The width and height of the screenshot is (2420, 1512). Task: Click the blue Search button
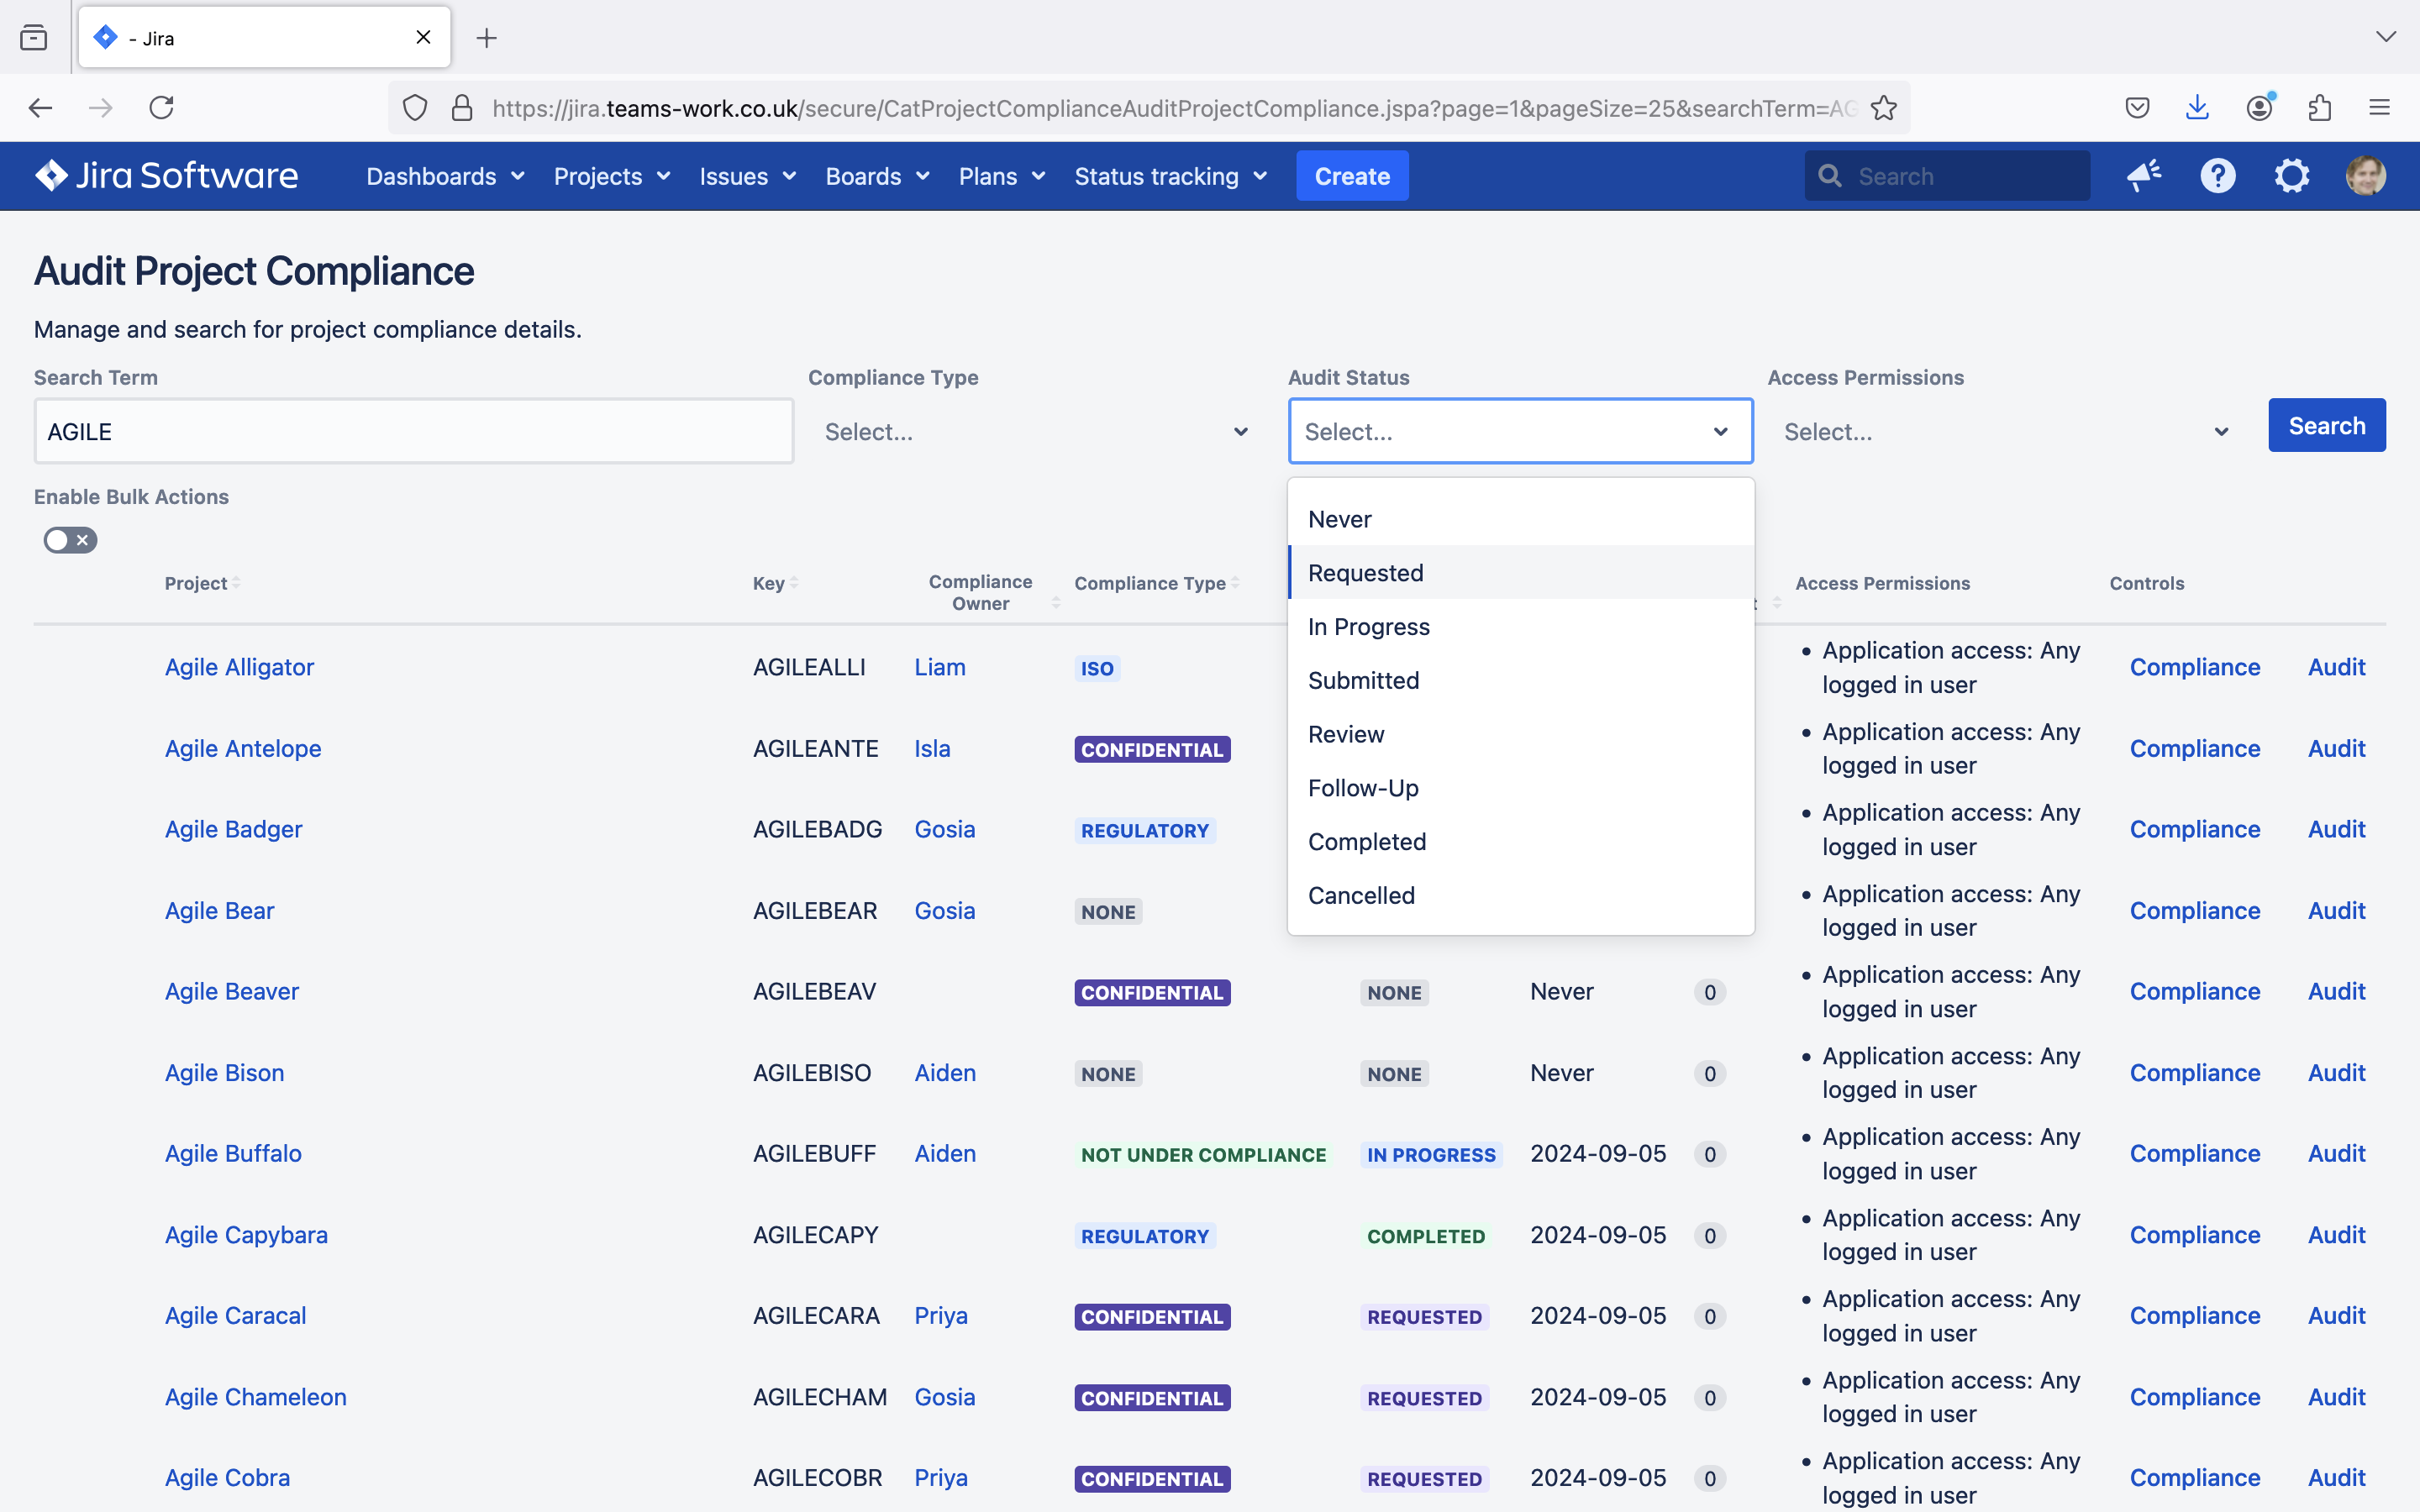tap(2326, 426)
